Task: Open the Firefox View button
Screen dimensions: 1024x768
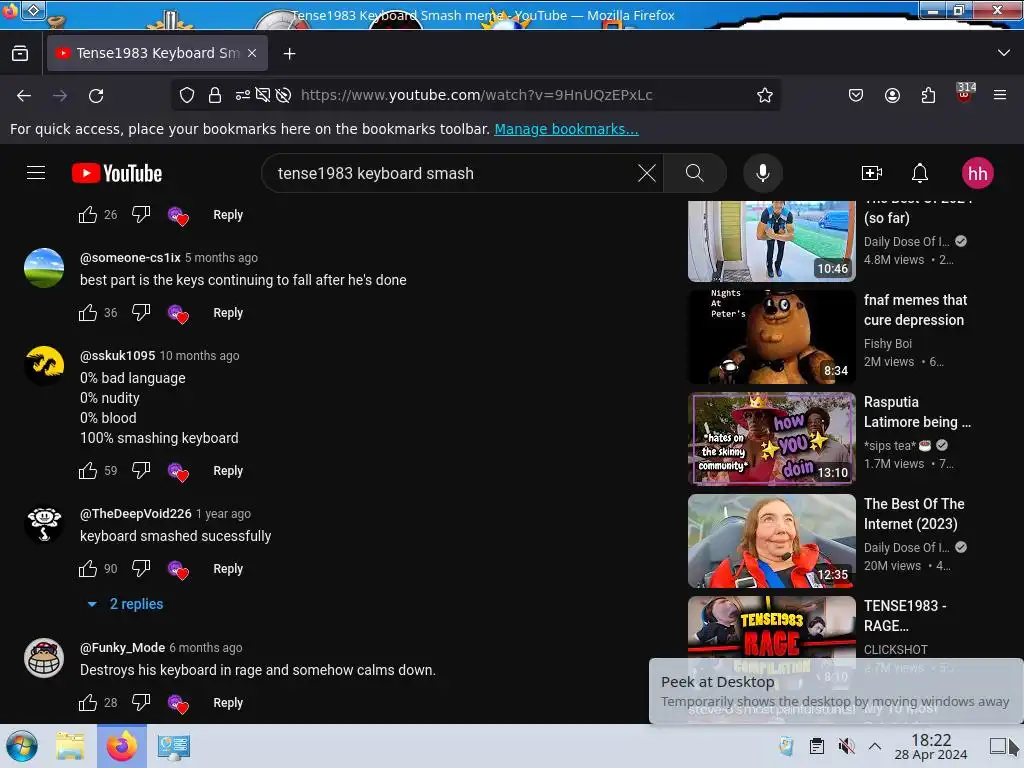Action: click(20, 54)
